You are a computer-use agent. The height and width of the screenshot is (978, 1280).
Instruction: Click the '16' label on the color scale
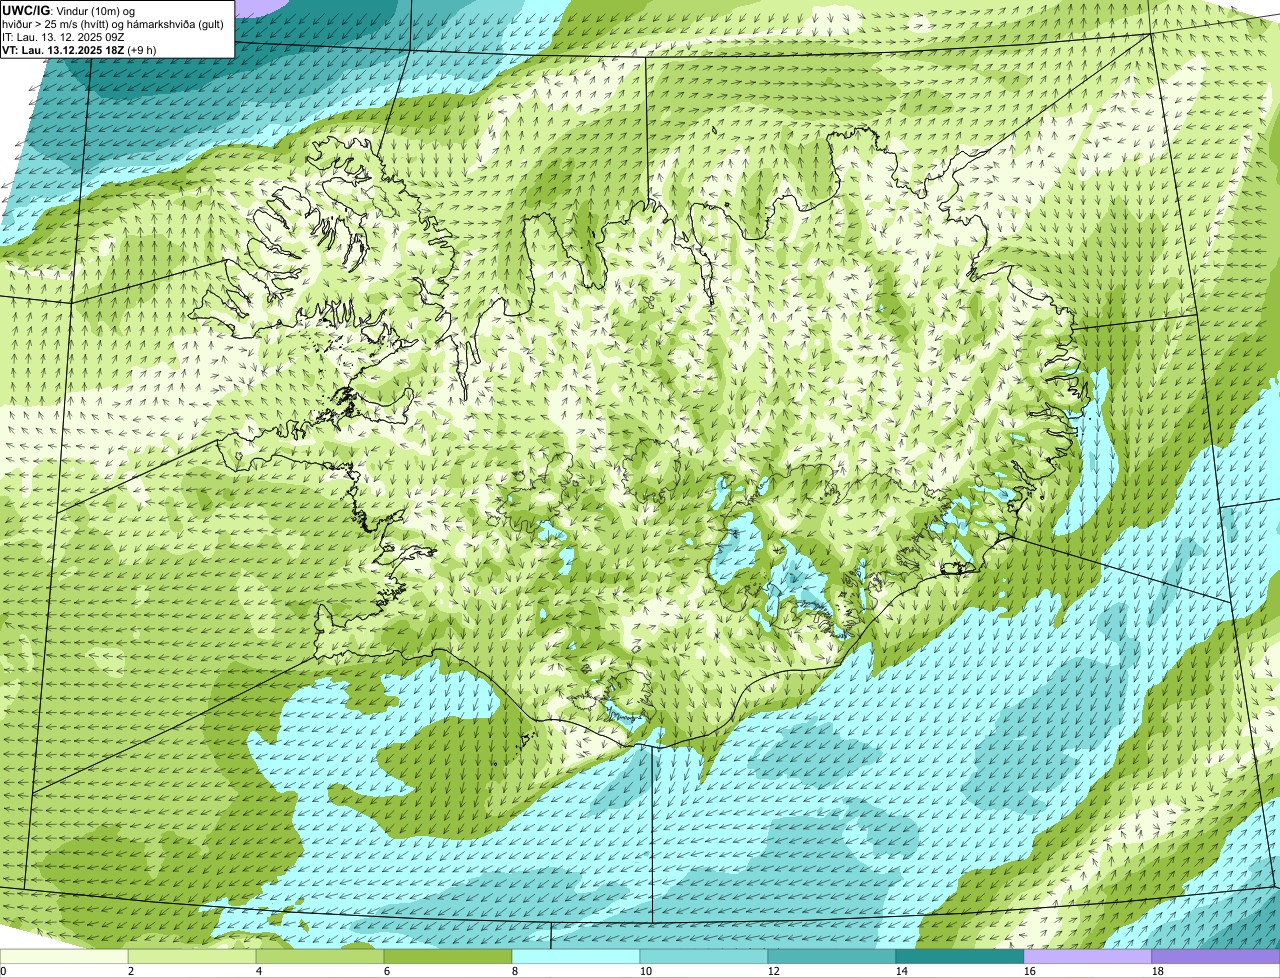point(1030,971)
